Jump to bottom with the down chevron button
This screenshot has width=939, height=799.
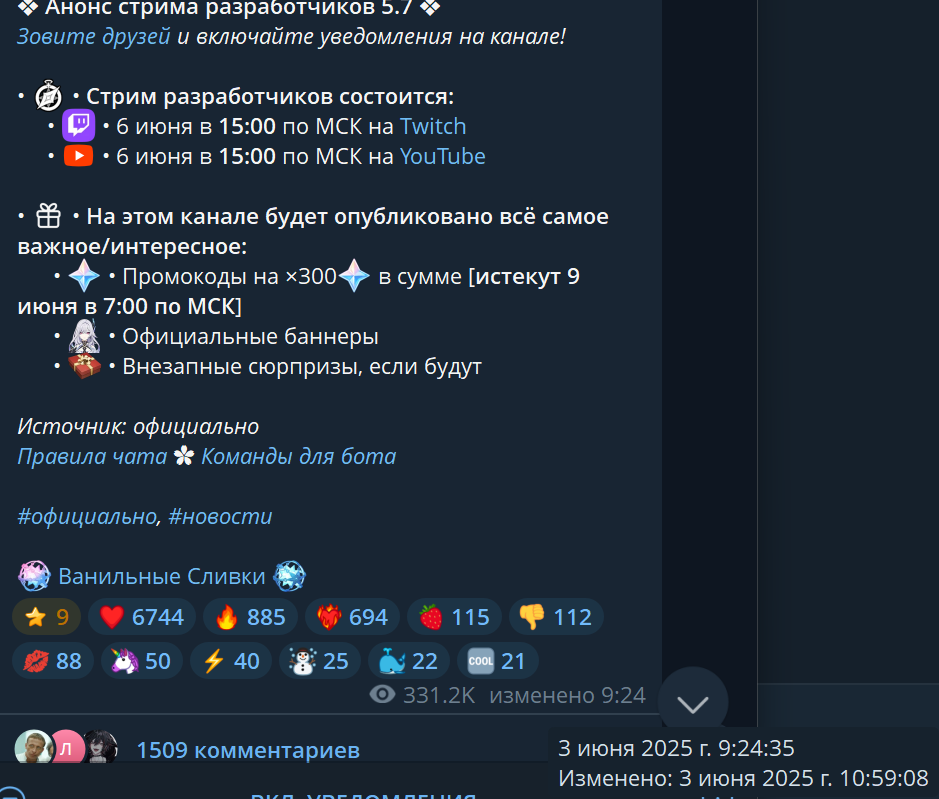693,703
